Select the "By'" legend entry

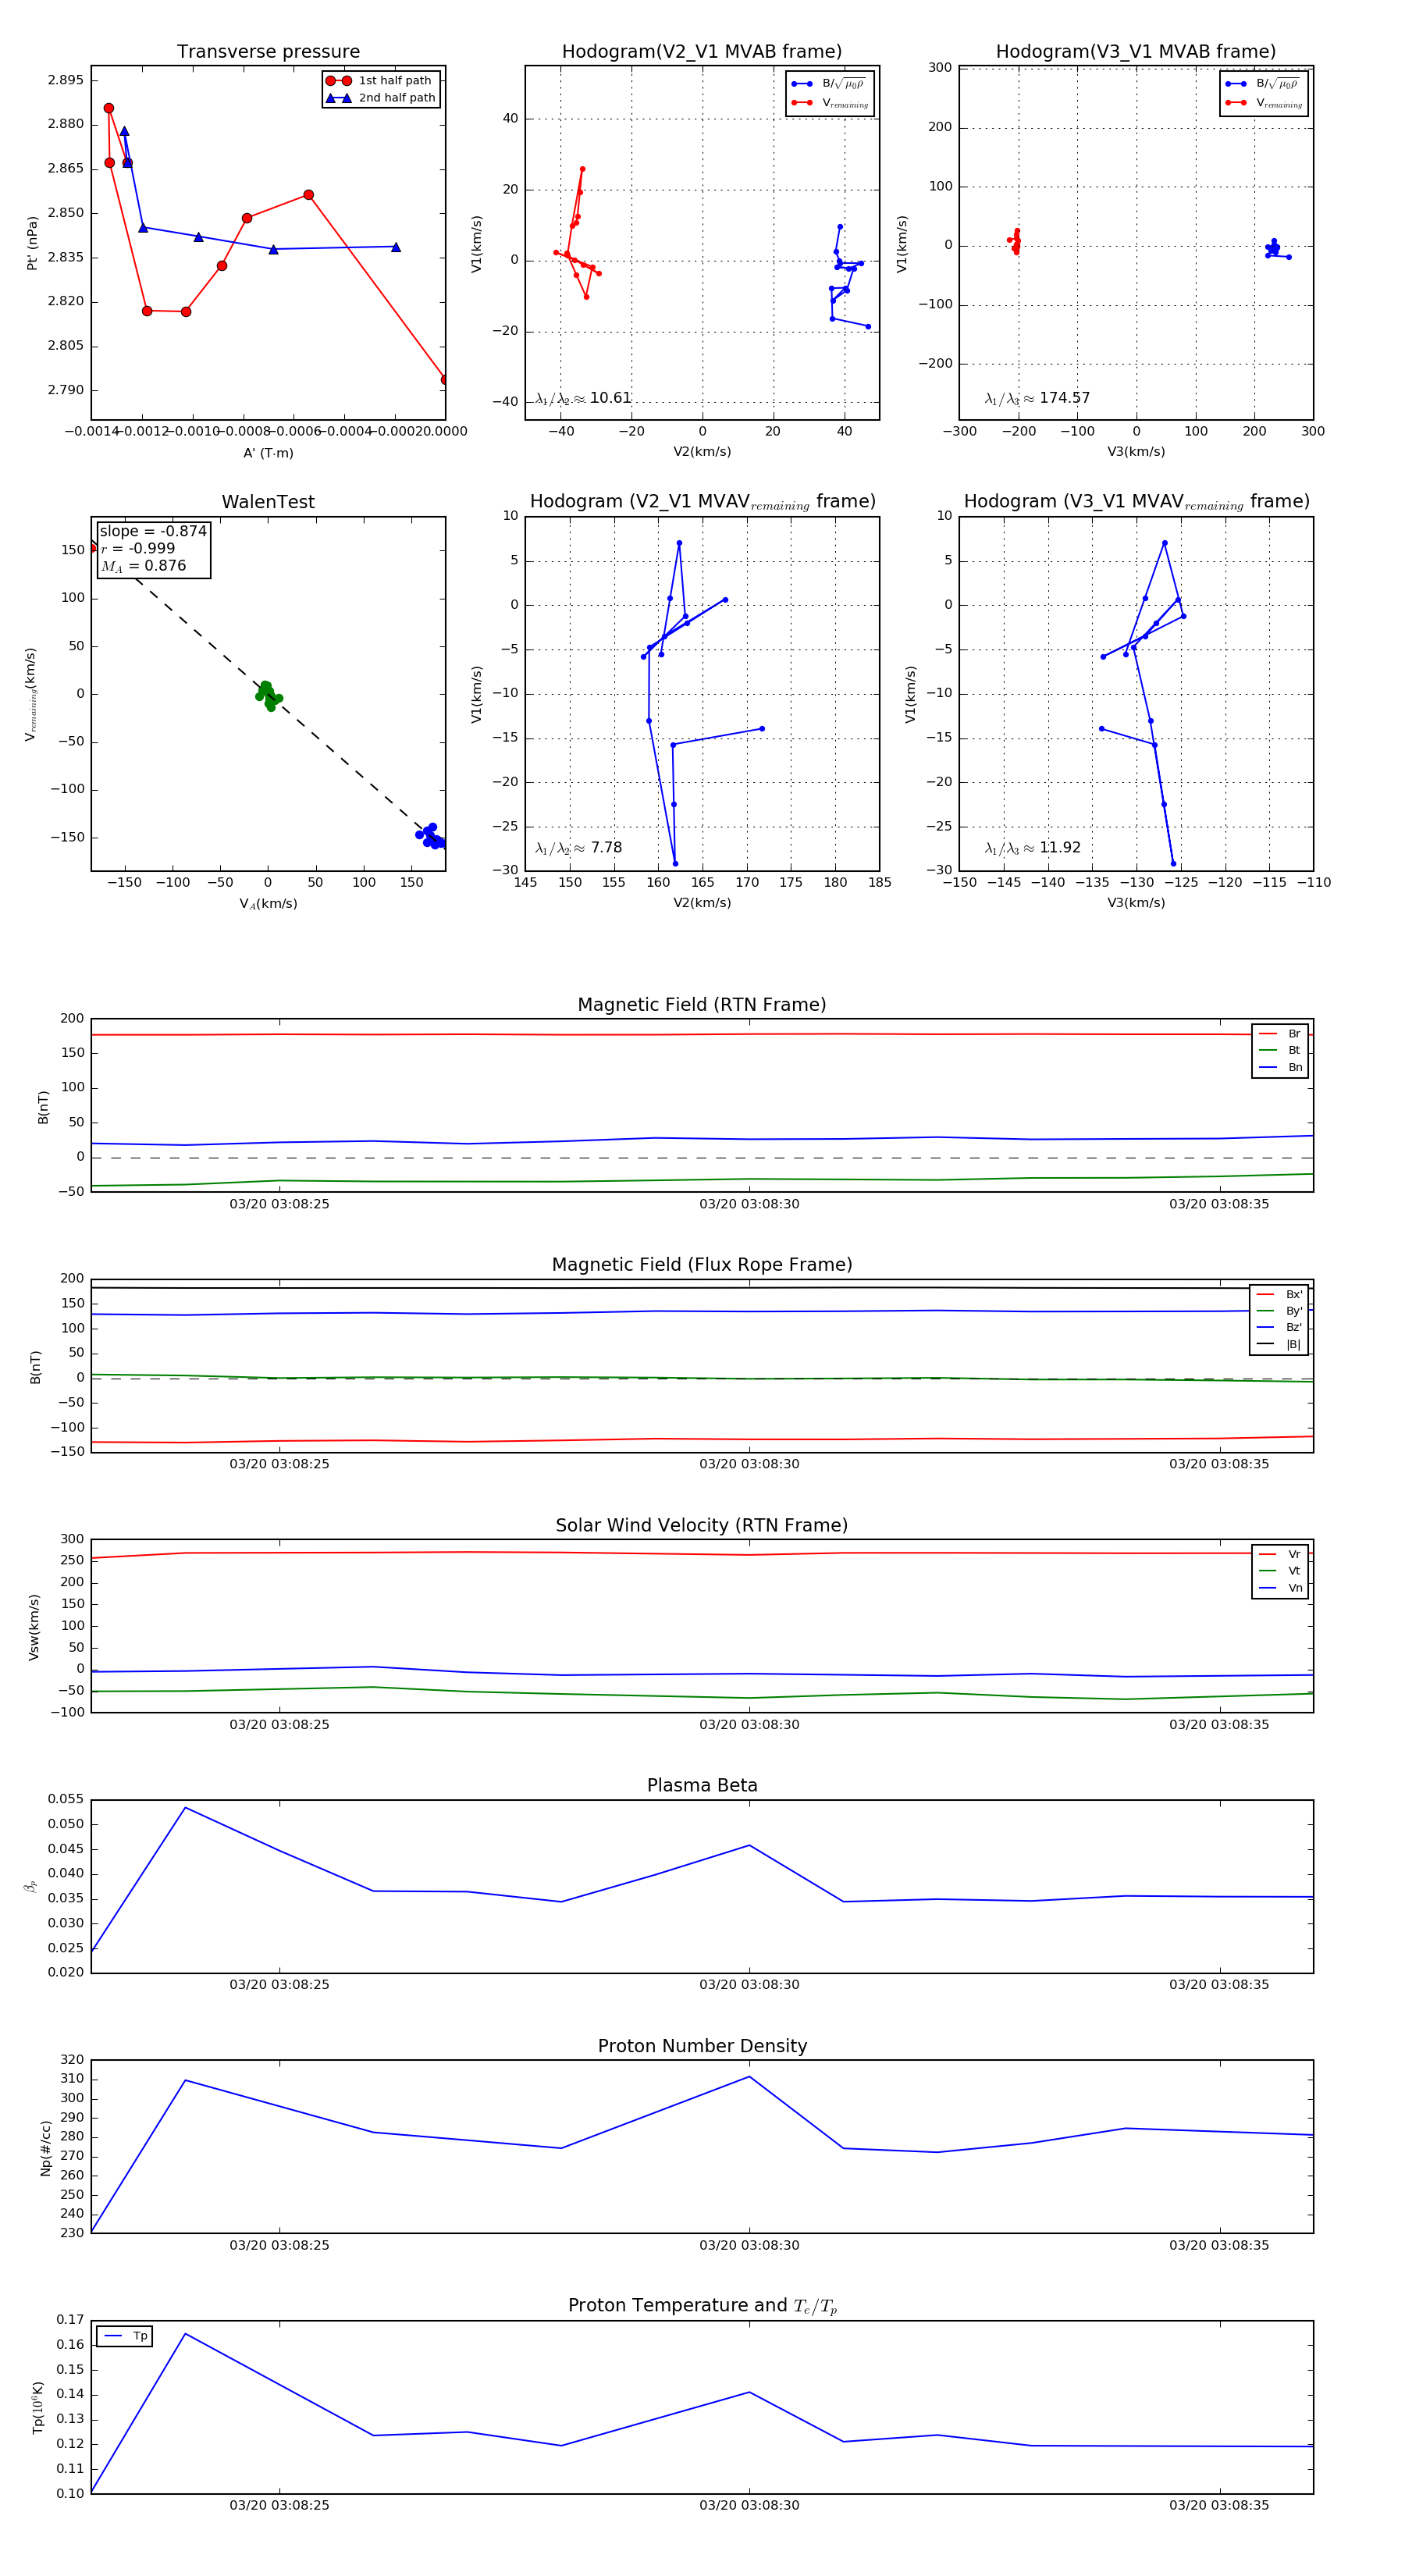[1279, 1311]
